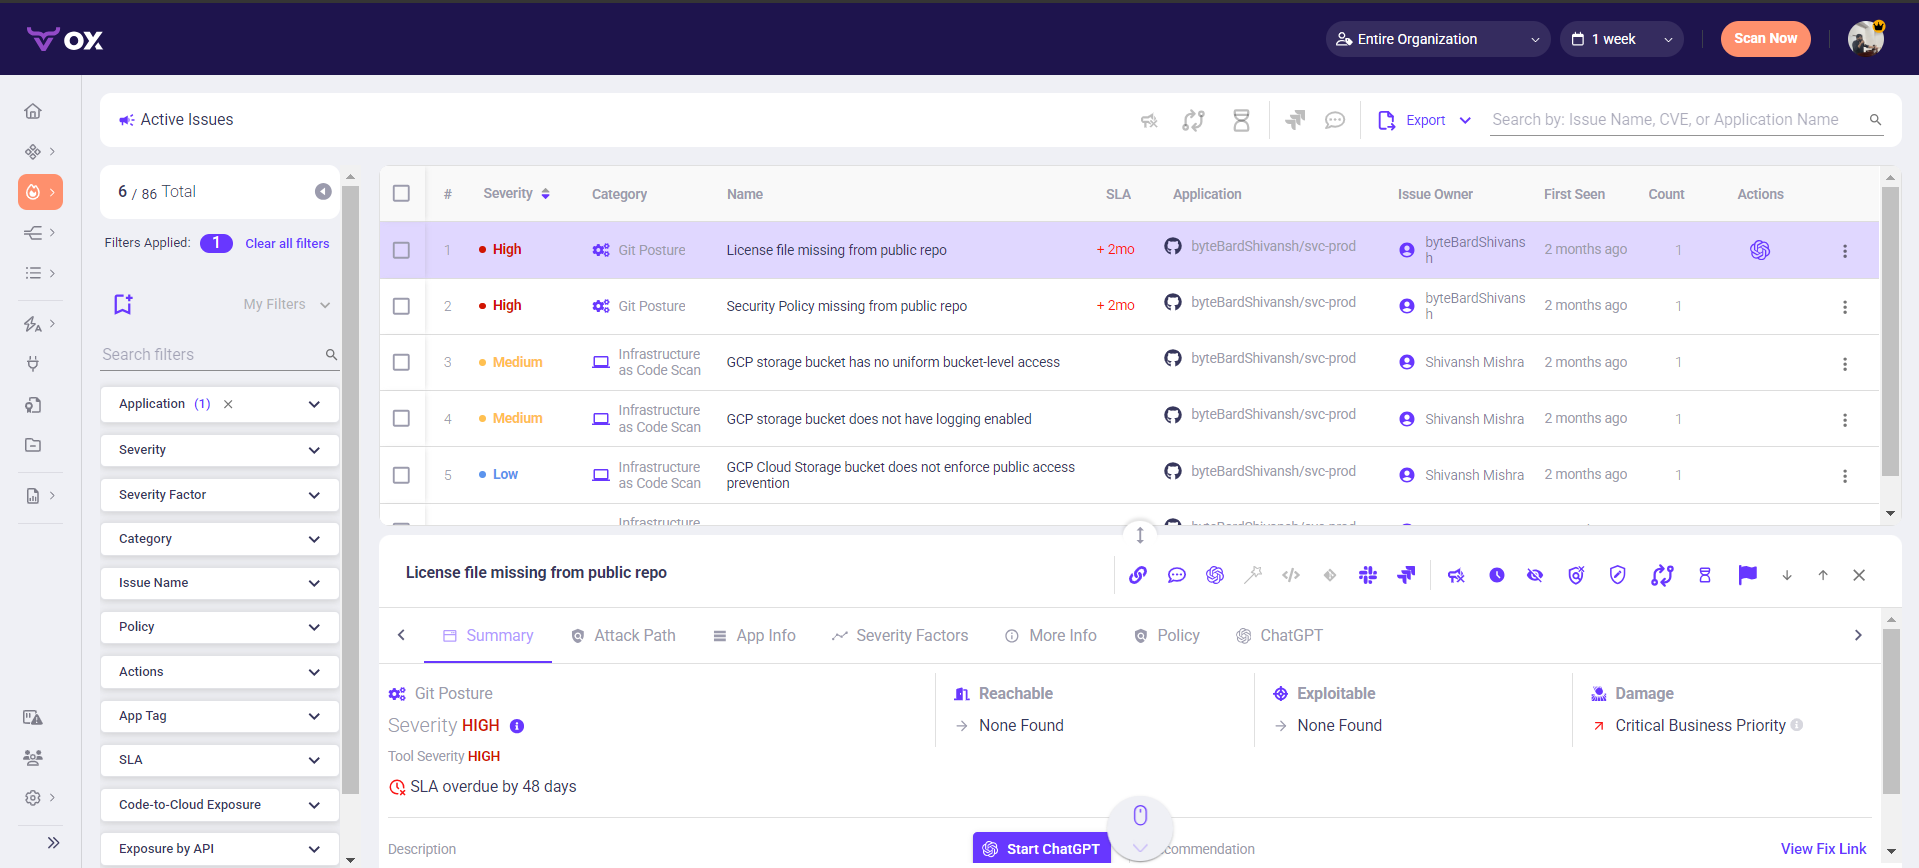Open the Entire Organization scope dropdown

(x=1437, y=39)
